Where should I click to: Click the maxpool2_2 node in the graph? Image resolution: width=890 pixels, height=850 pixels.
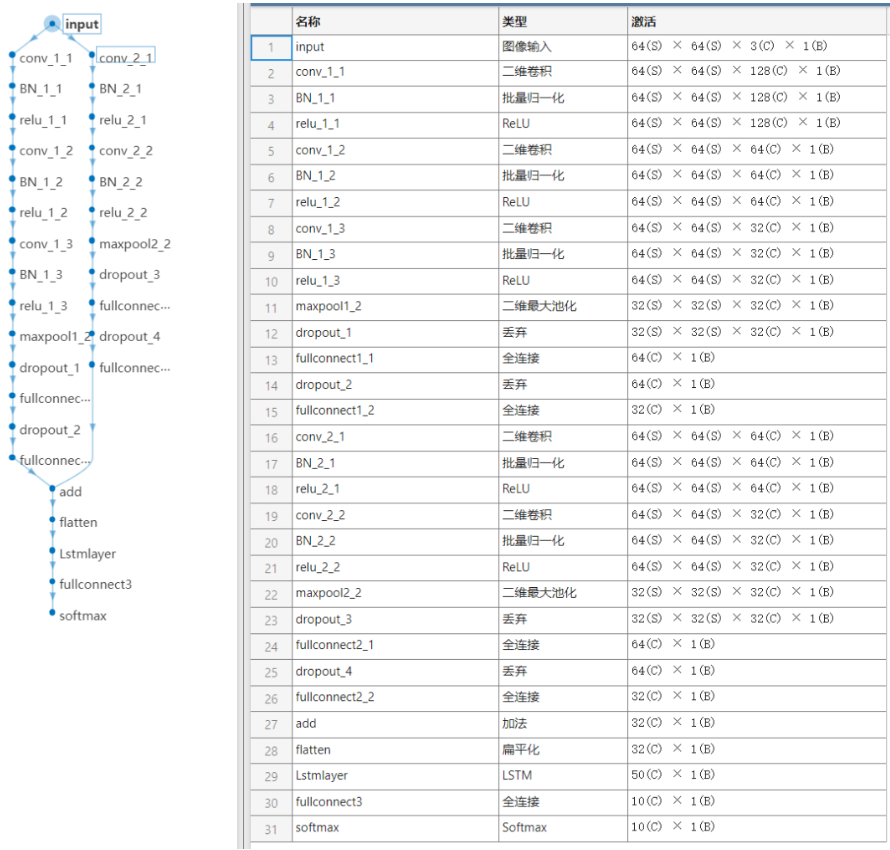point(134,244)
